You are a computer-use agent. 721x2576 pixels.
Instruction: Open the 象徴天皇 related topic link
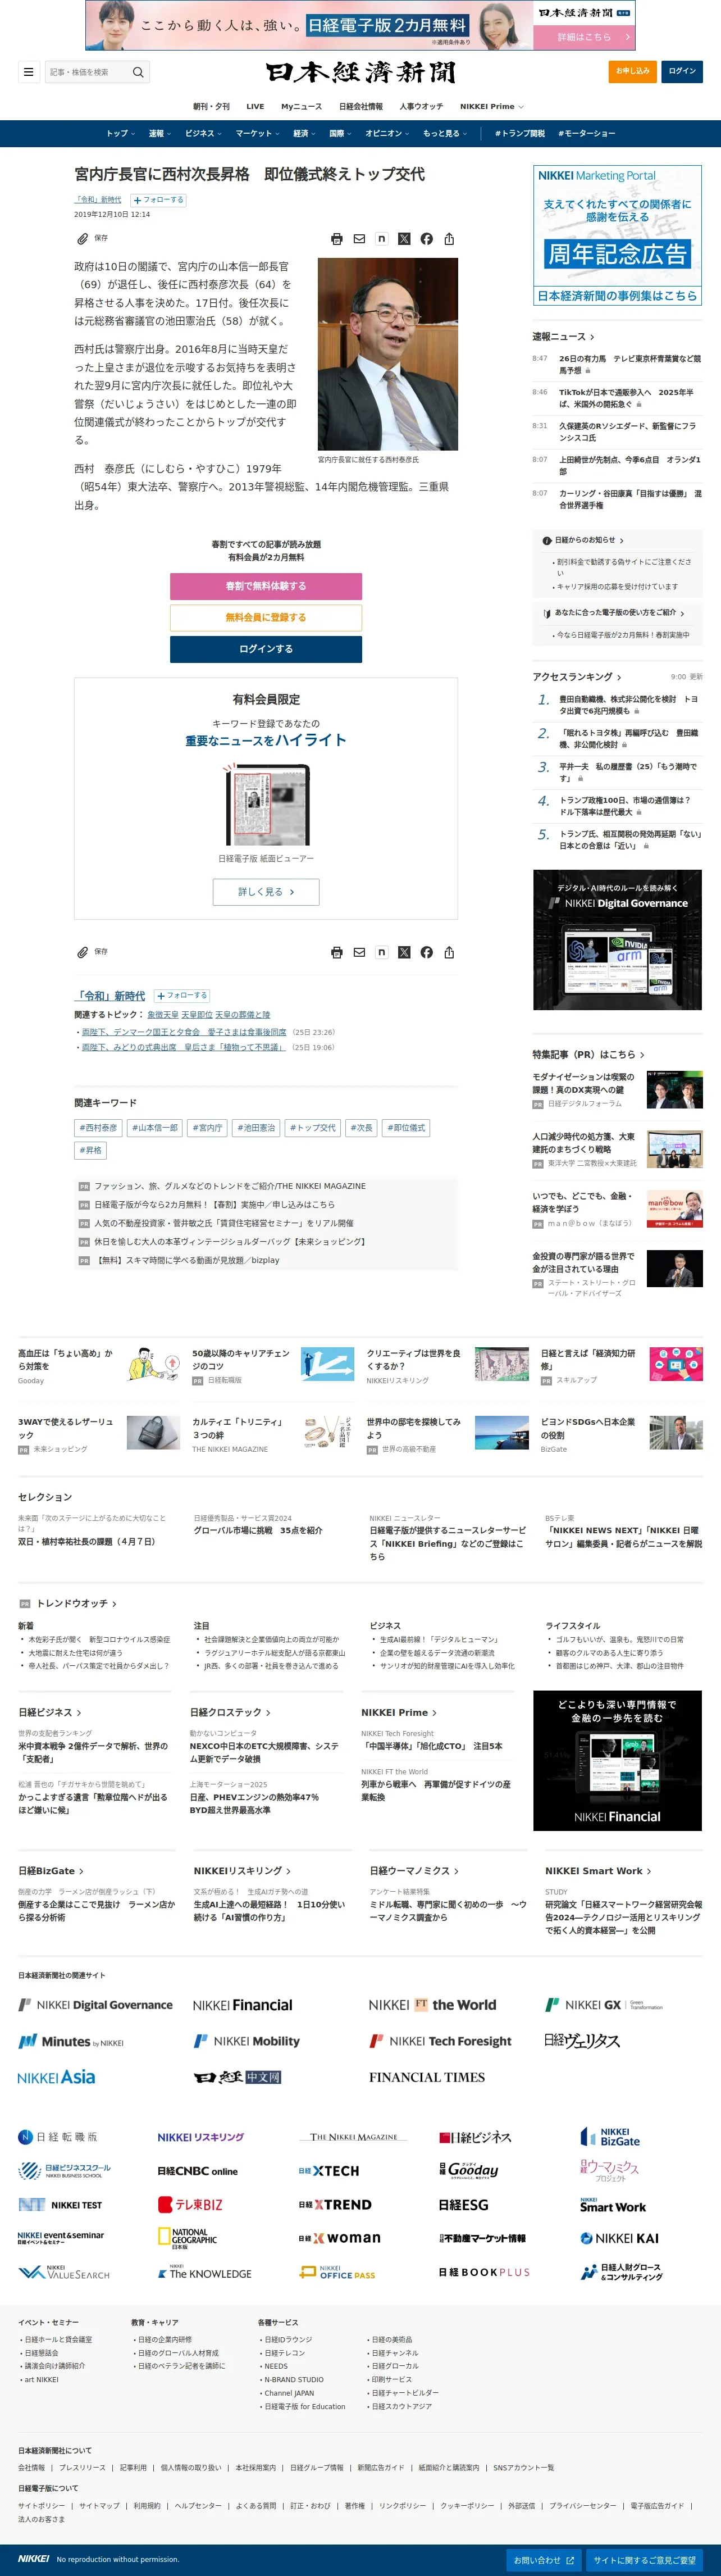click(162, 1015)
